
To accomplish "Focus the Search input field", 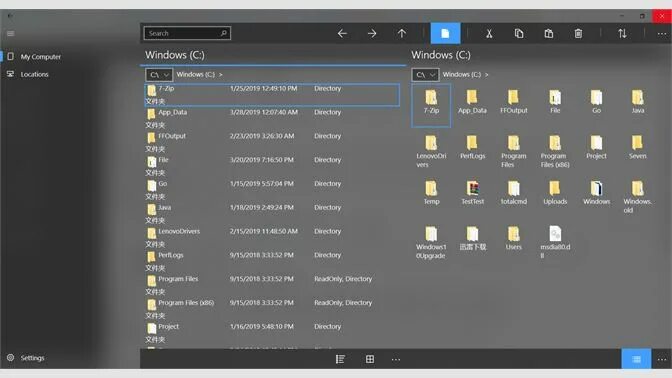I will point(187,33).
